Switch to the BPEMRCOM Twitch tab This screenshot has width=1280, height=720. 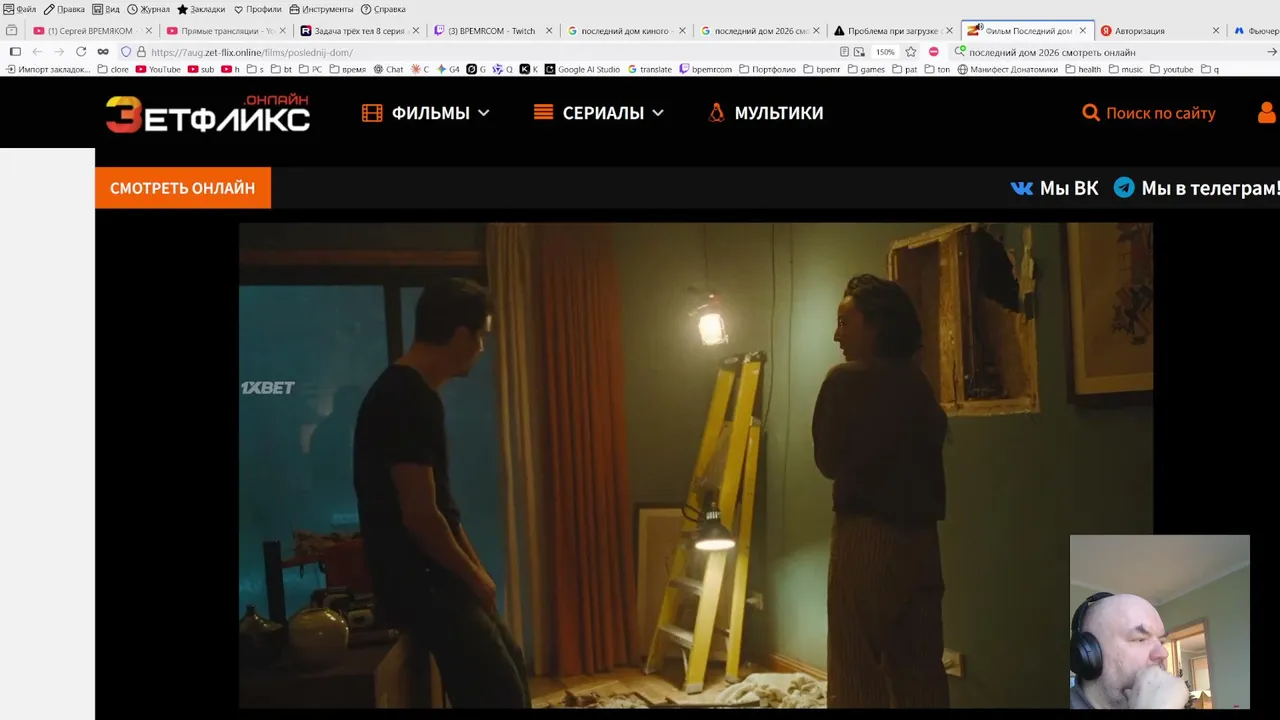493,31
